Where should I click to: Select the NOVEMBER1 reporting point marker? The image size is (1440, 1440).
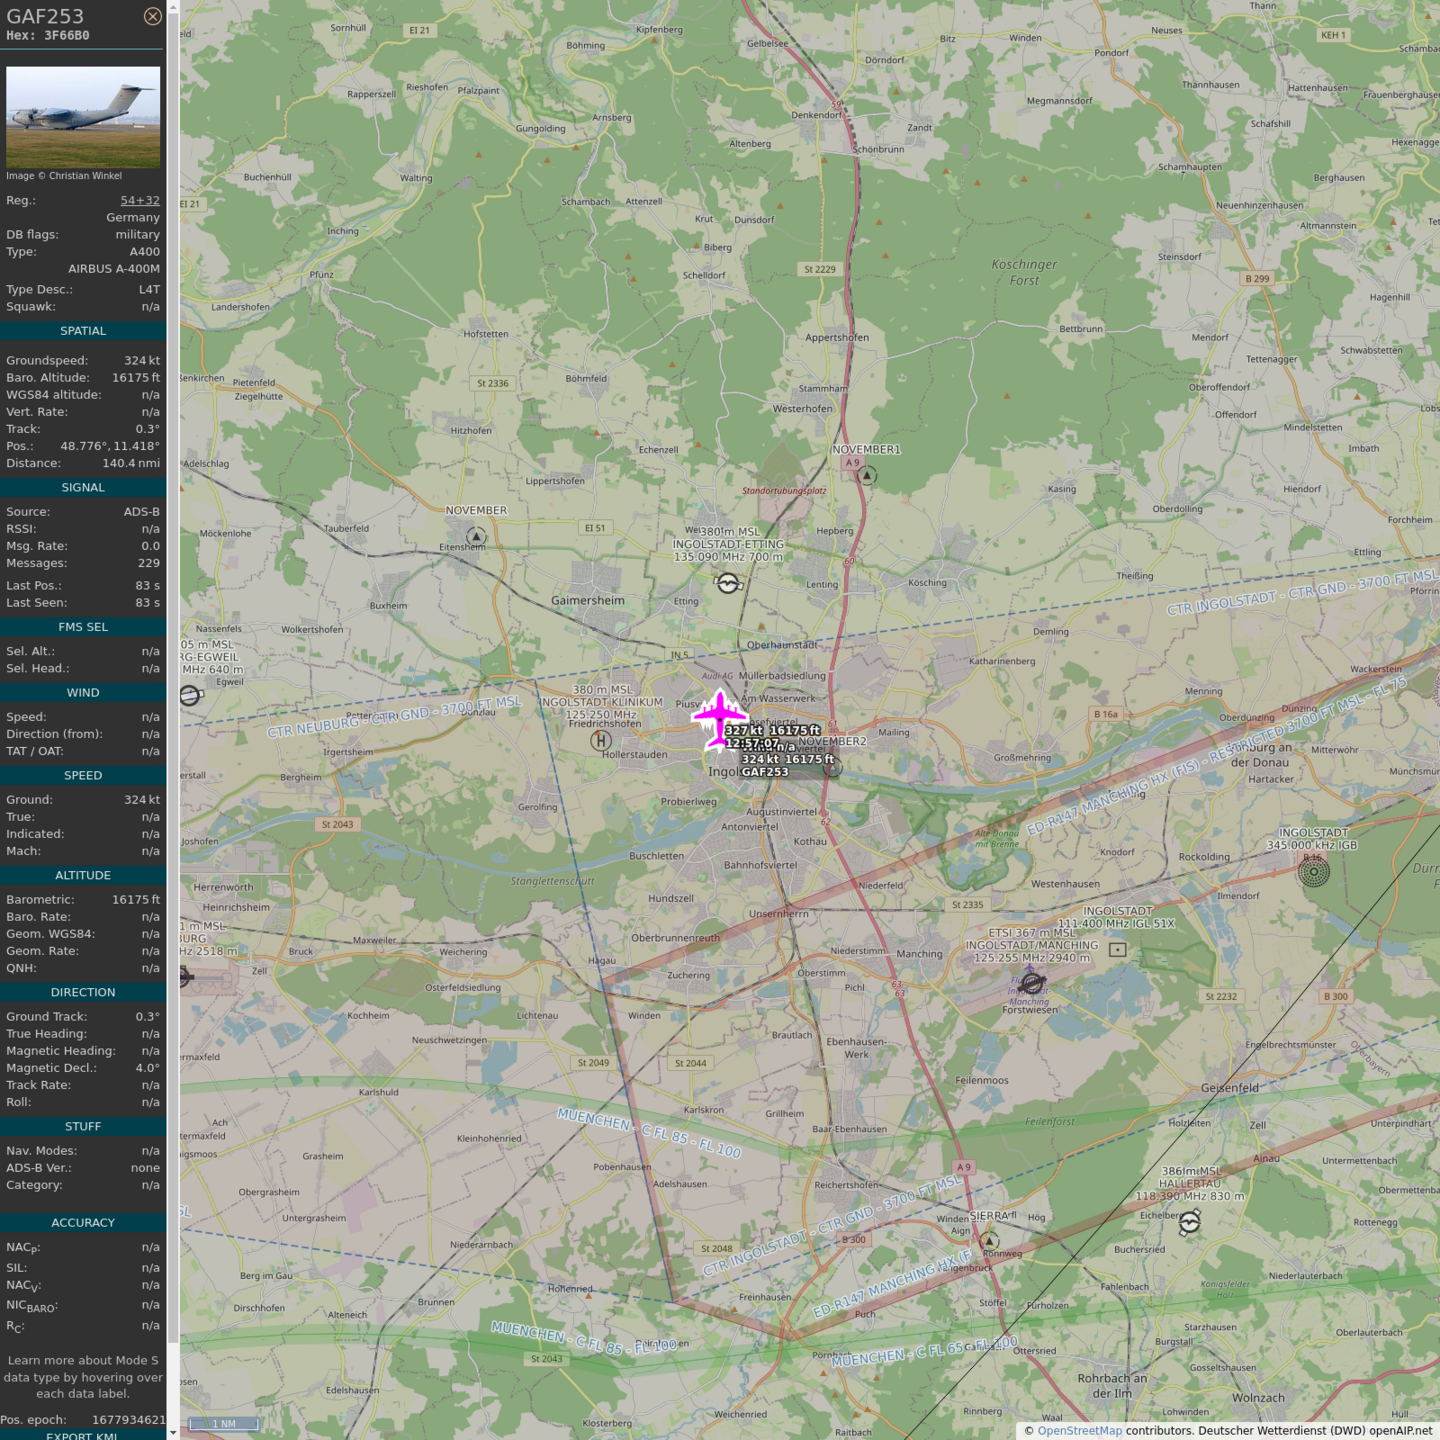click(x=867, y=476)
